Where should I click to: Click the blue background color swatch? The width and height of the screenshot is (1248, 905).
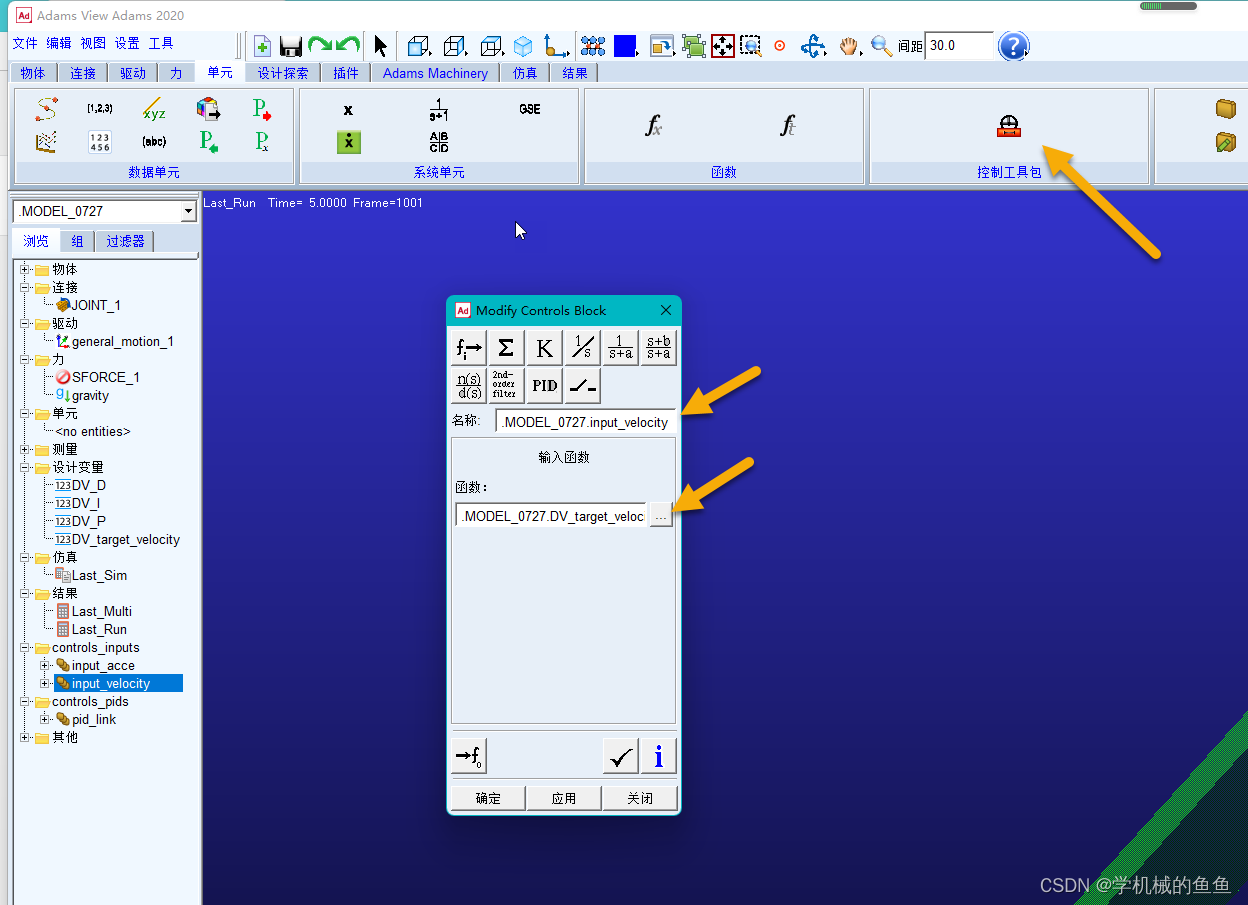(x=625, y=46)
